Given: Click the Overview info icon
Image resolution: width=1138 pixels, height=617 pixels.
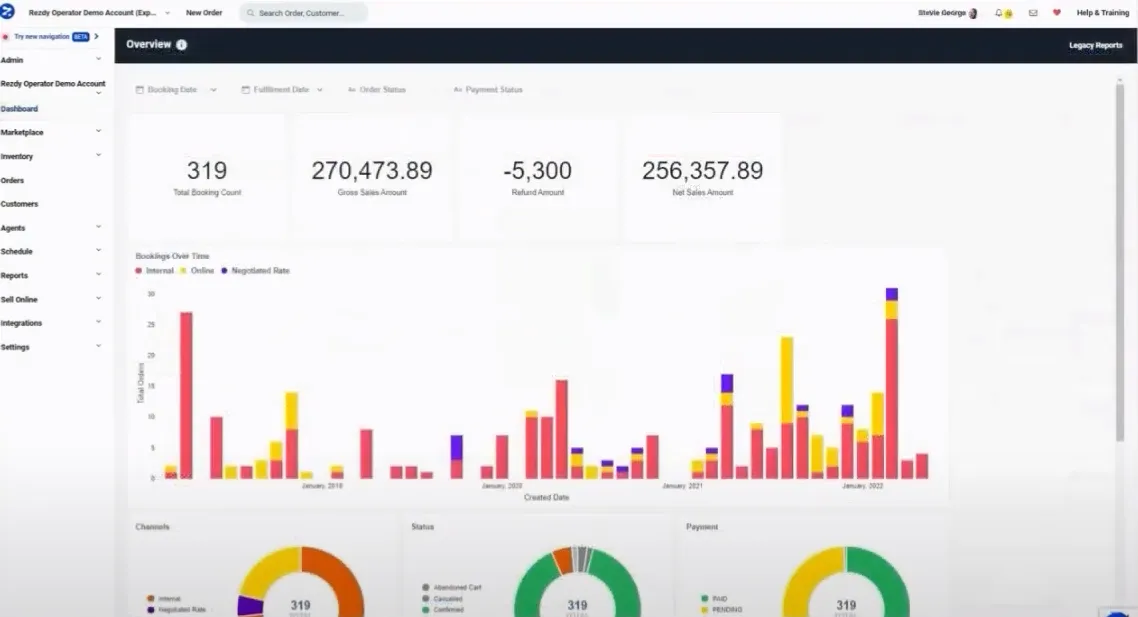Looking at the screenshot, I should (x=181, y=45).
